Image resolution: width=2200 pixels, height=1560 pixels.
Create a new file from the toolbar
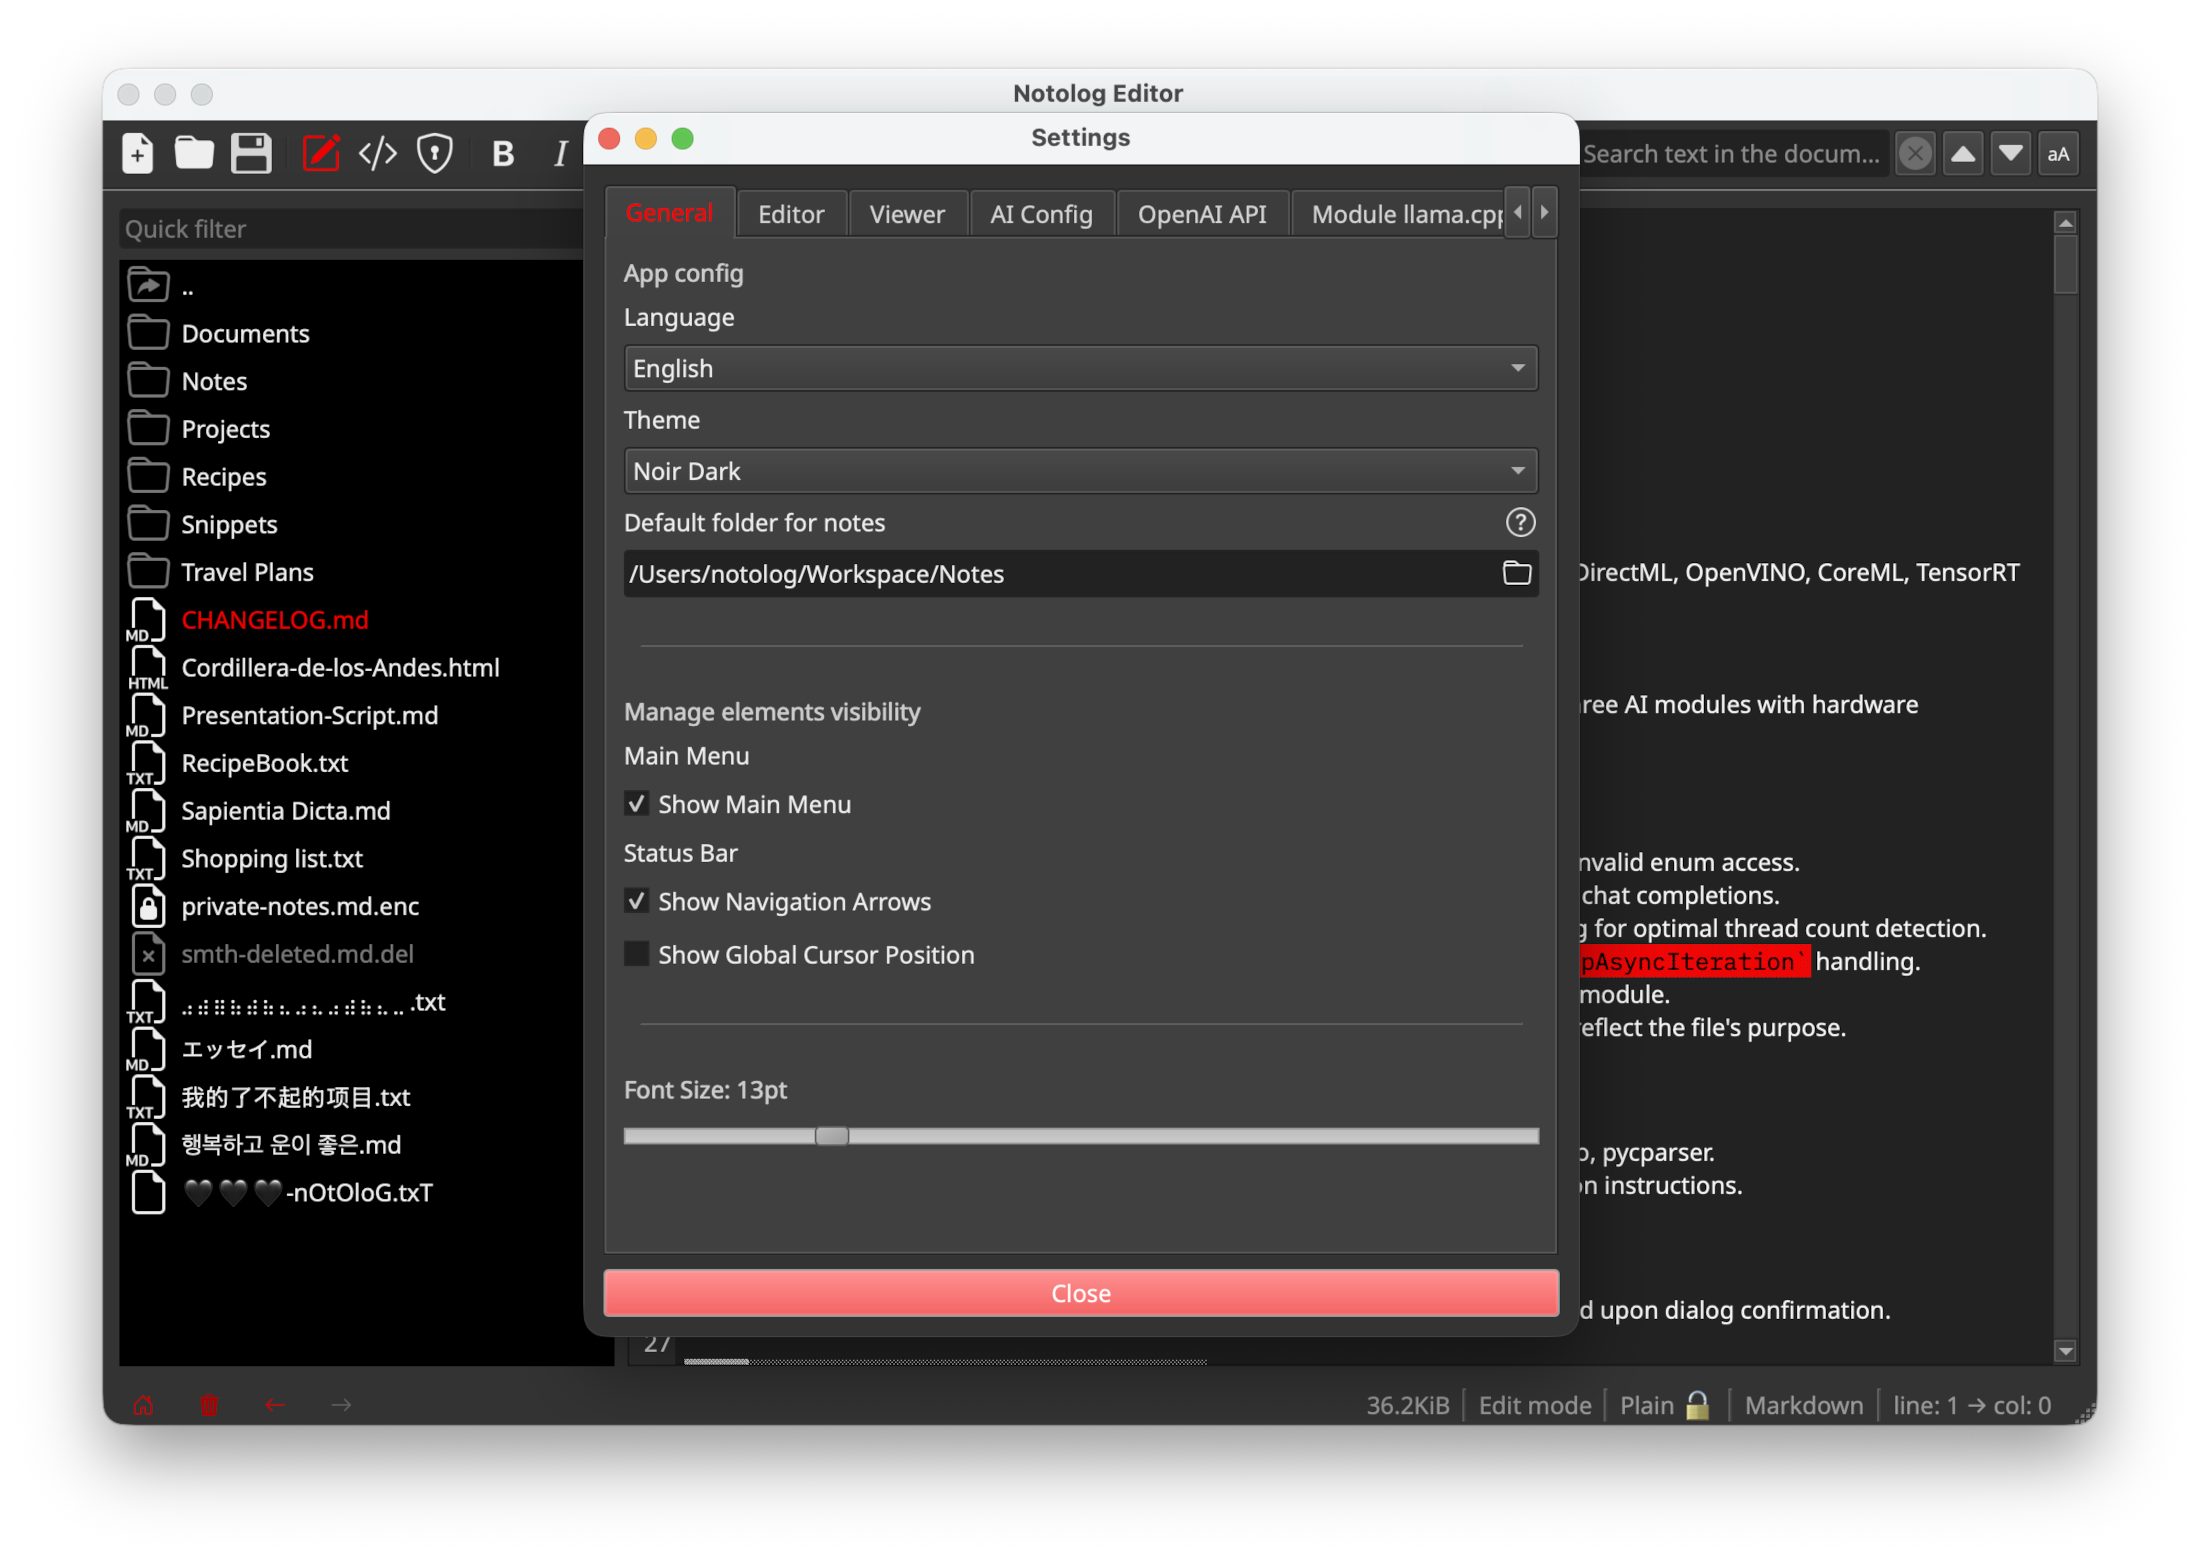[x=137, y=152]
